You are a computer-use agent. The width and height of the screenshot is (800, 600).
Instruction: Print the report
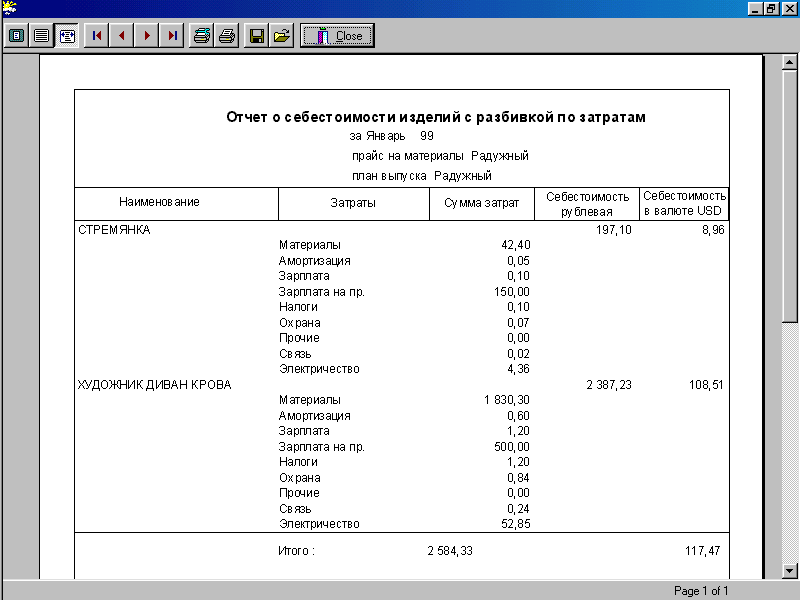(227, 36)
